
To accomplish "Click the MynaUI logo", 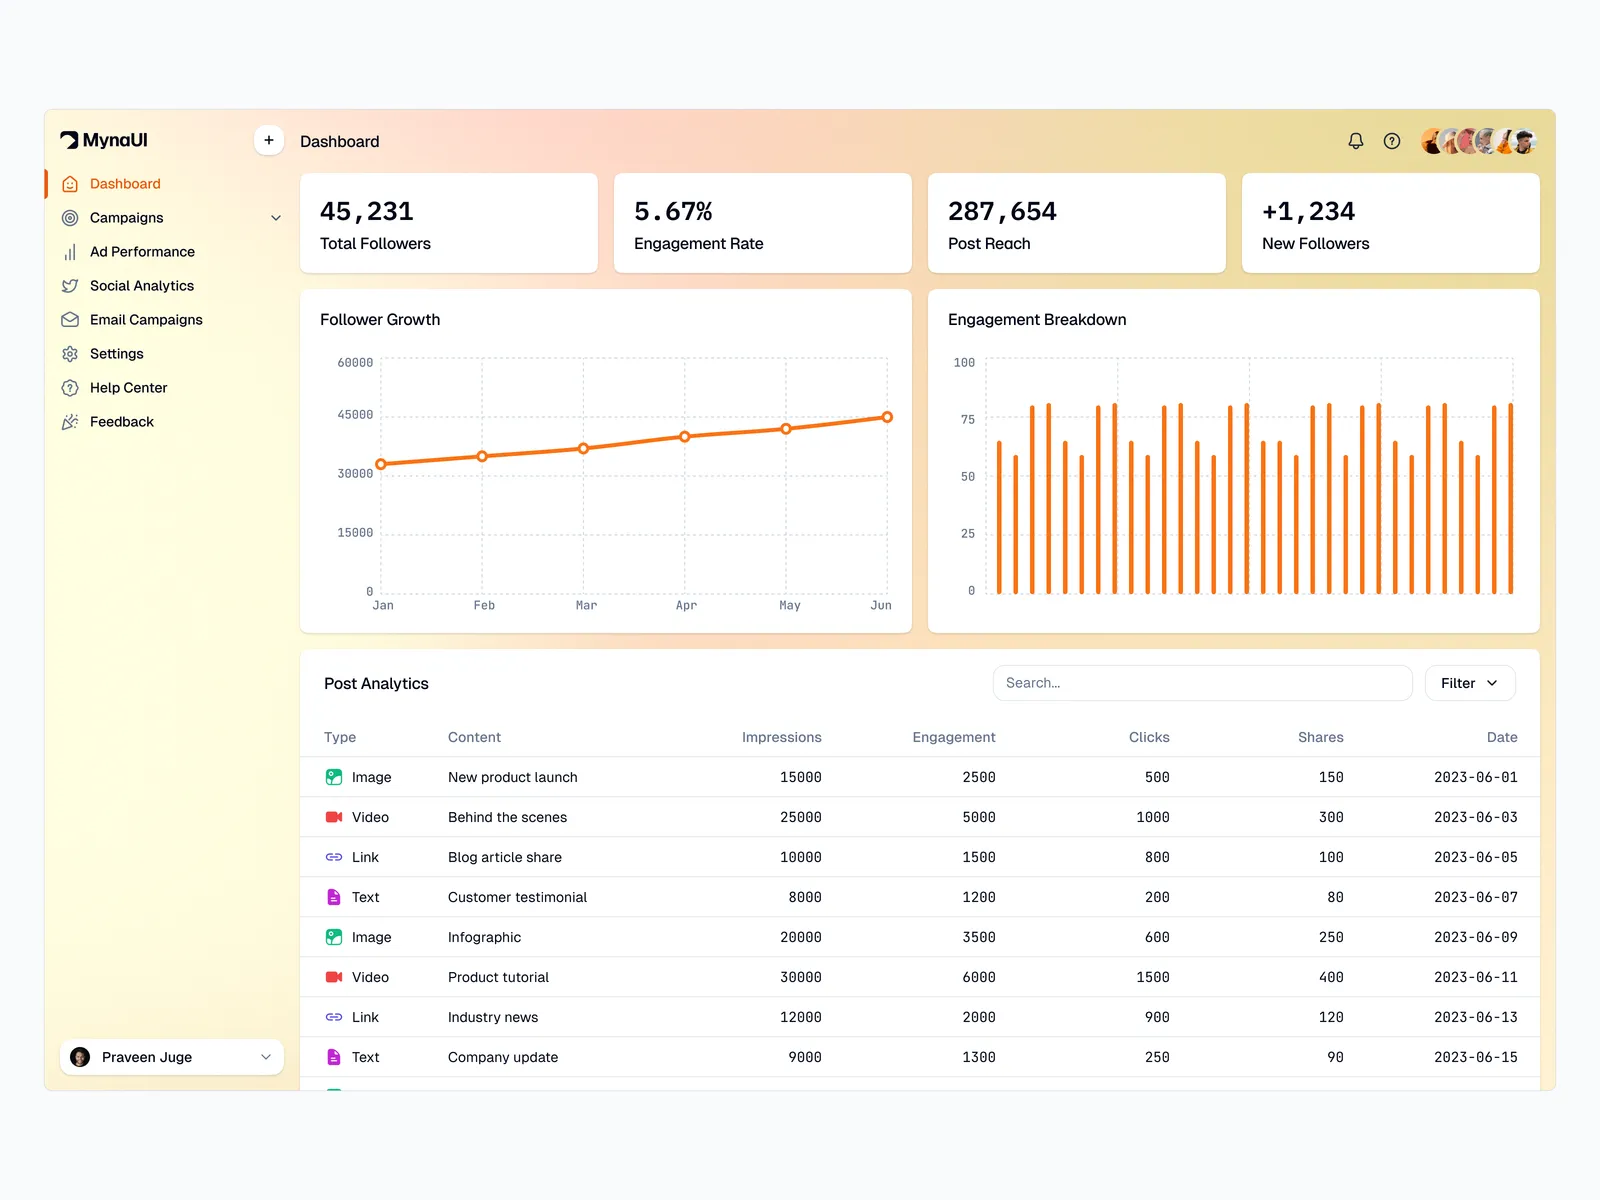I will click(x=104, y=140).
